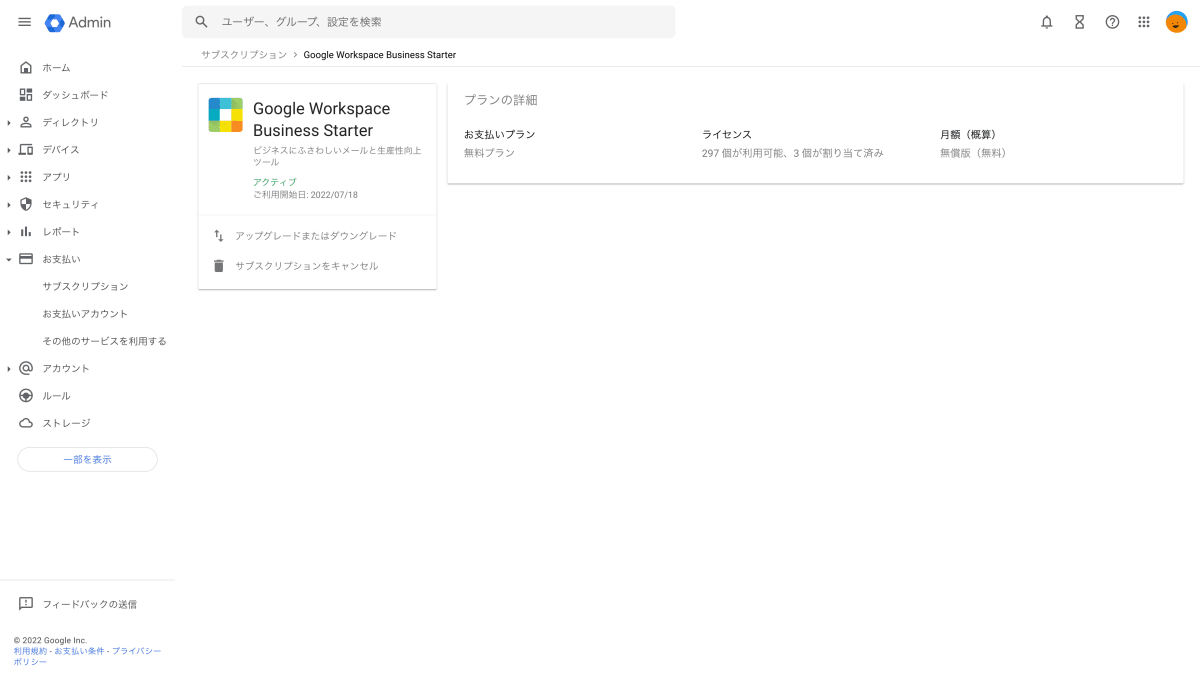Screen dimensions: 1200x676
Task: Expand the アカウント tree arrow
Action: [x=9, y=369]
